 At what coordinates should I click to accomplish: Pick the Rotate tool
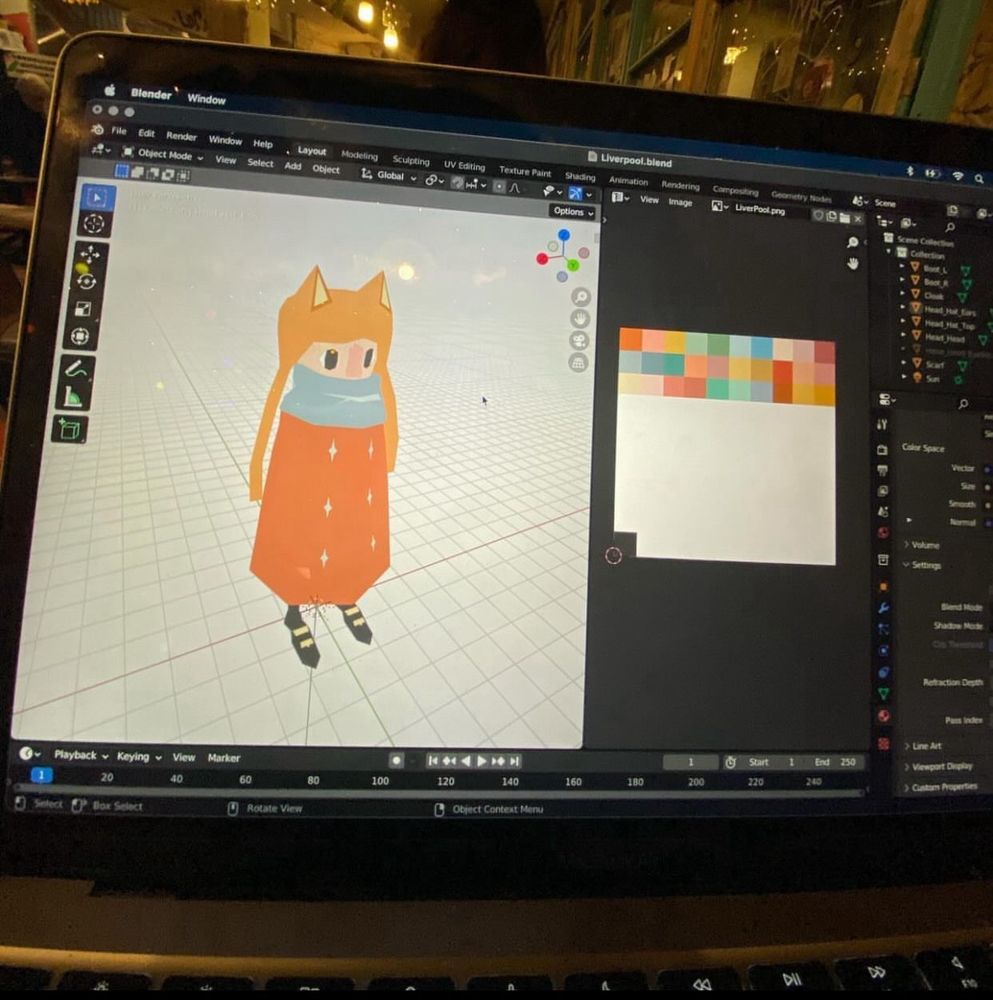tap(87, 281)
